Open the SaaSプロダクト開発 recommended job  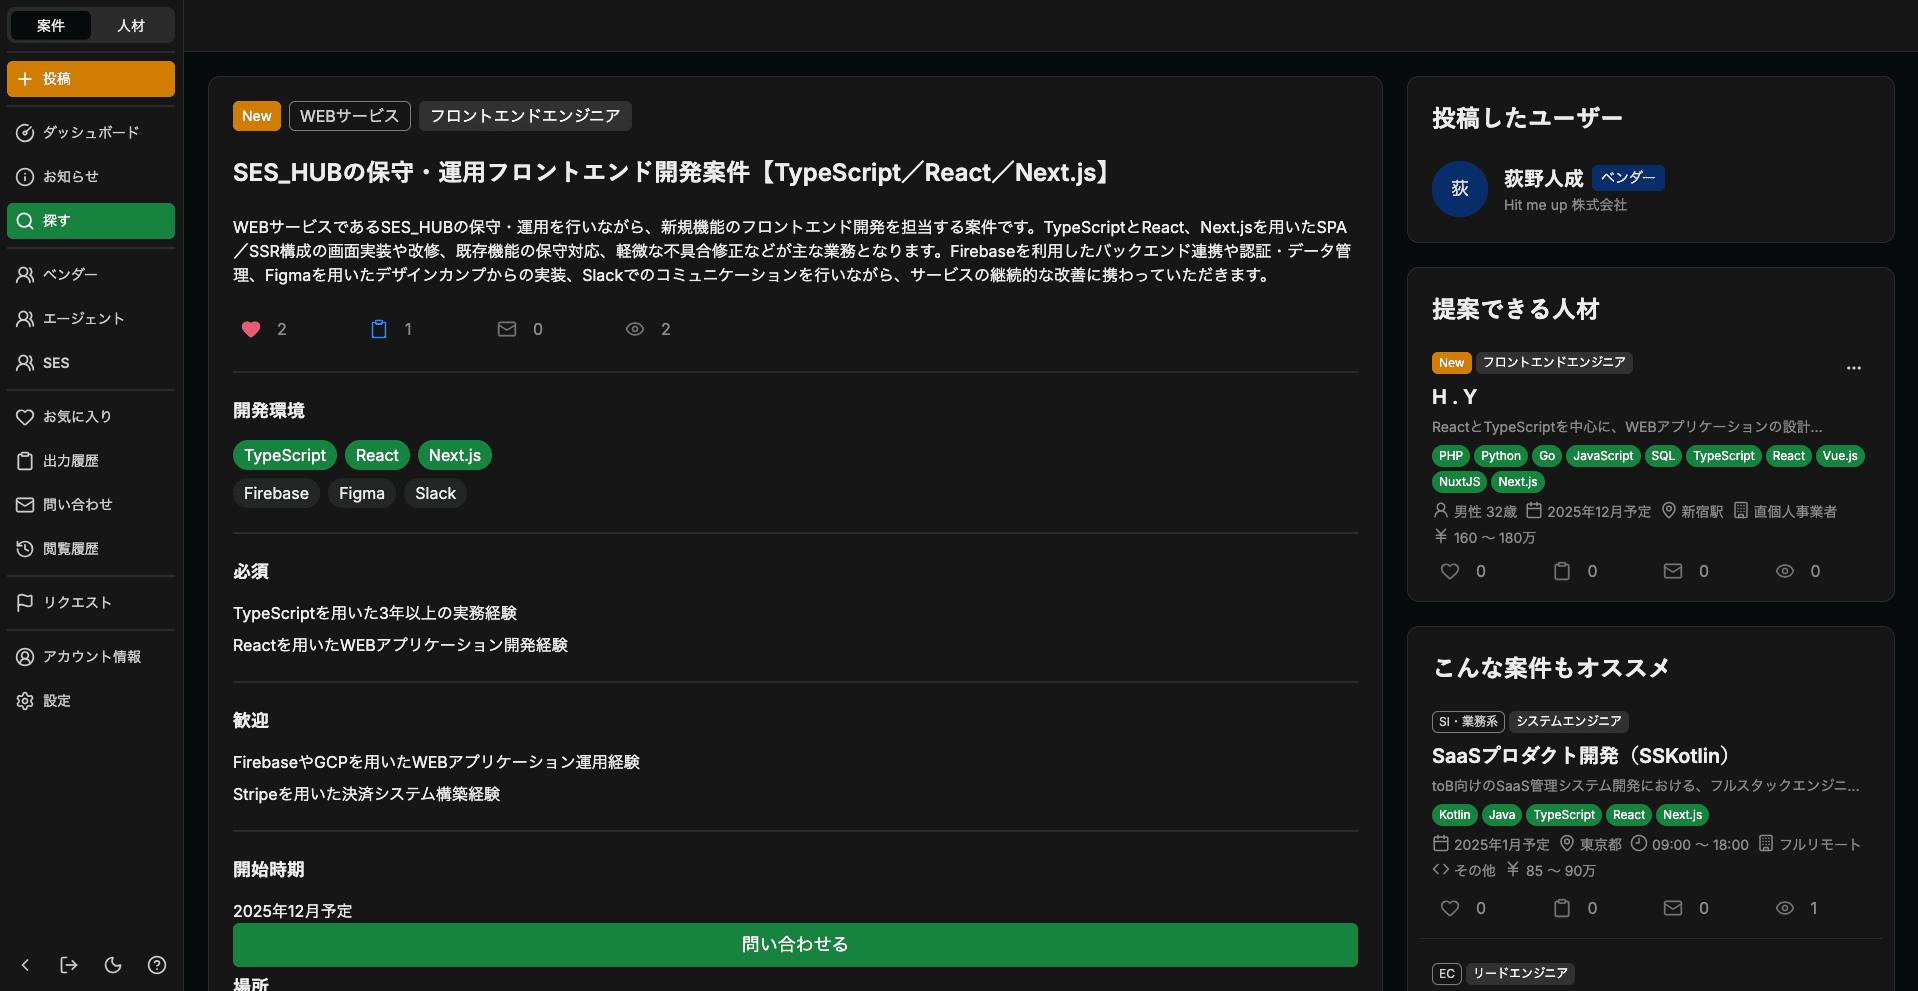tap(1580, 756)
